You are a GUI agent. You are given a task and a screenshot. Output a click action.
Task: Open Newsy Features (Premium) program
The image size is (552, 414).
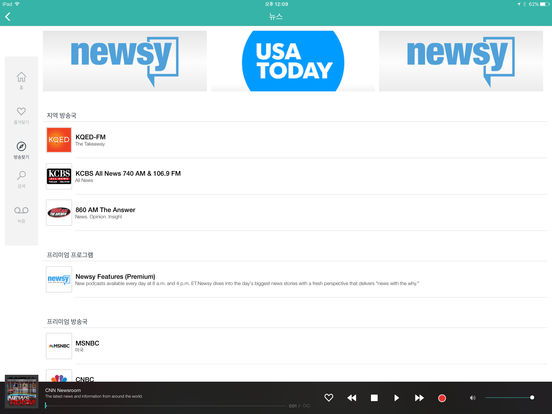[x=296, y=280]
